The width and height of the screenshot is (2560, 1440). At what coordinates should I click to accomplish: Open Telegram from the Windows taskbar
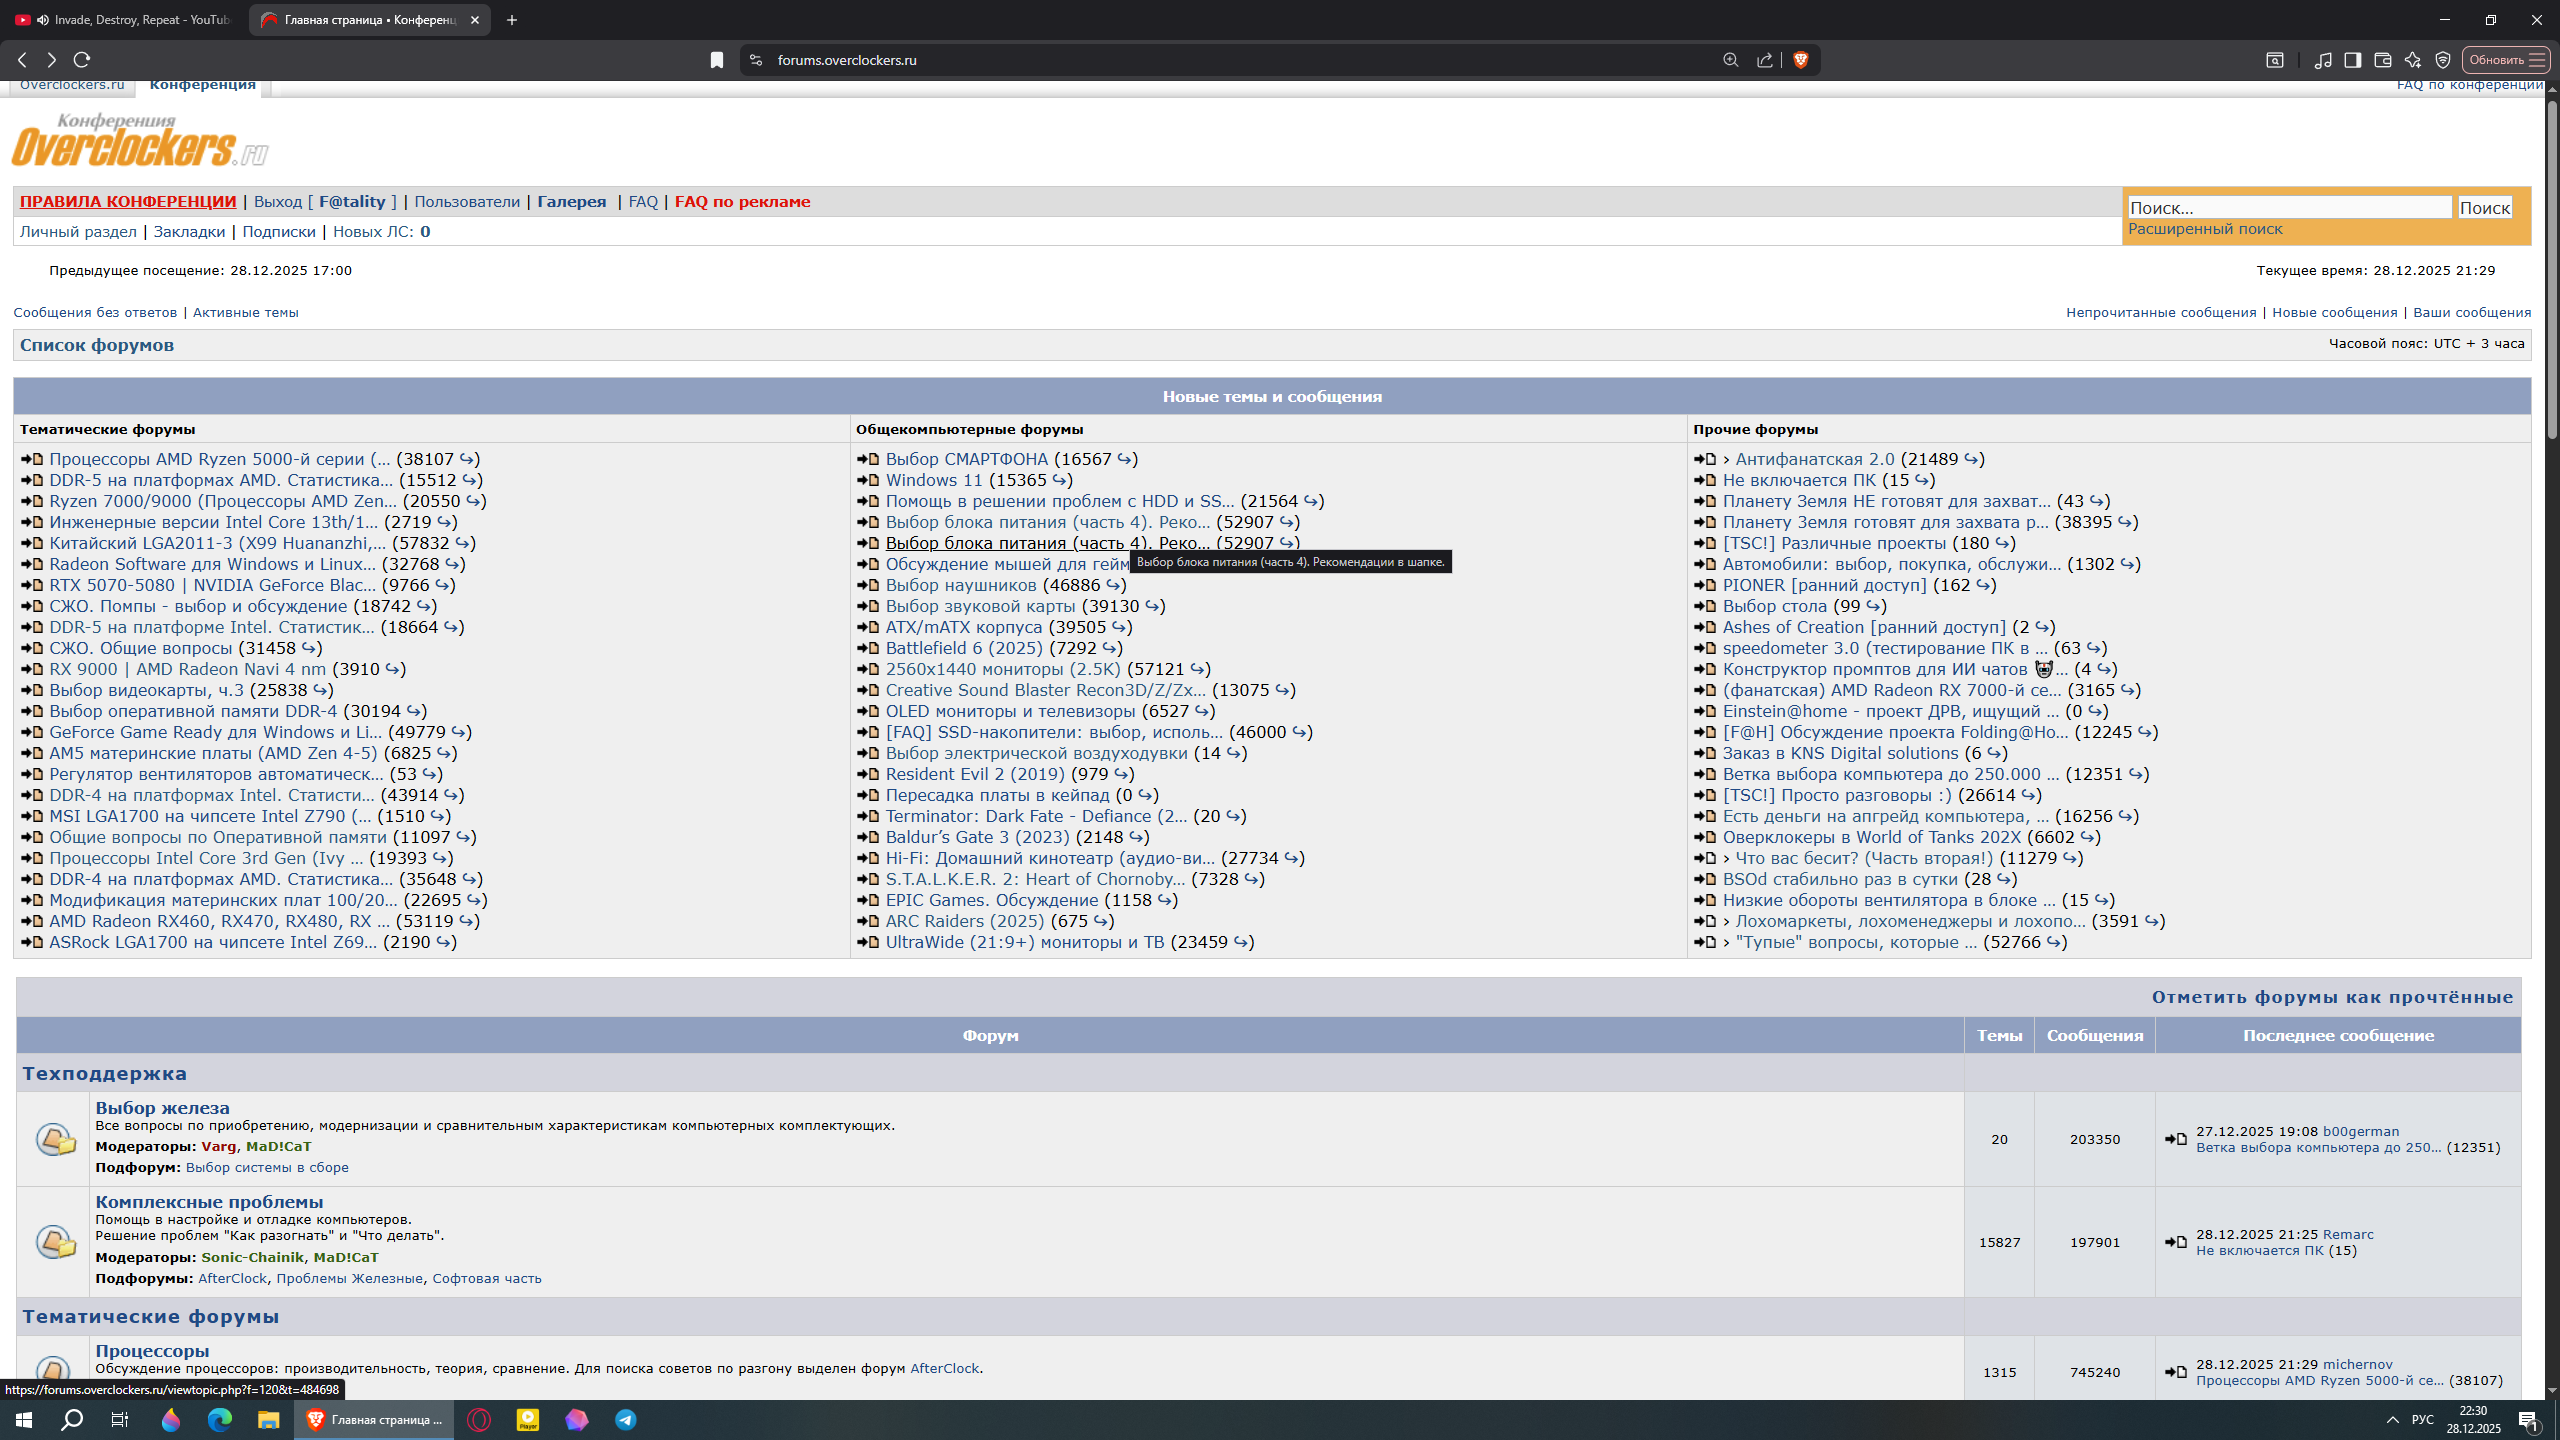click(626, 1420)
